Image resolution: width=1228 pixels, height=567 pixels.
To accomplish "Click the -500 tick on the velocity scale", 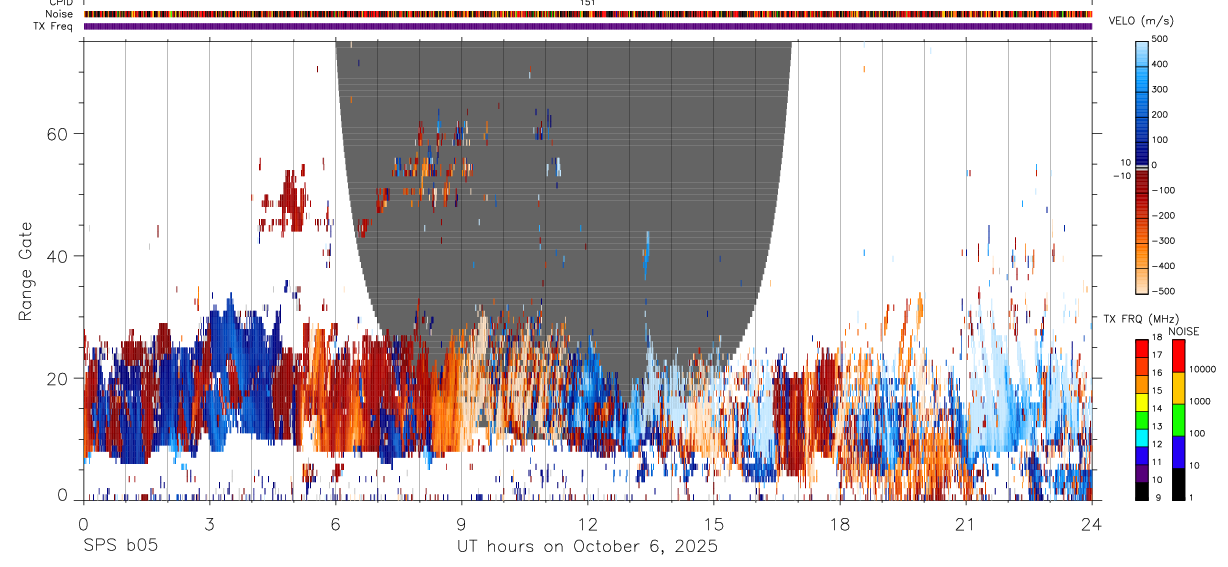I will [1165, 291].
